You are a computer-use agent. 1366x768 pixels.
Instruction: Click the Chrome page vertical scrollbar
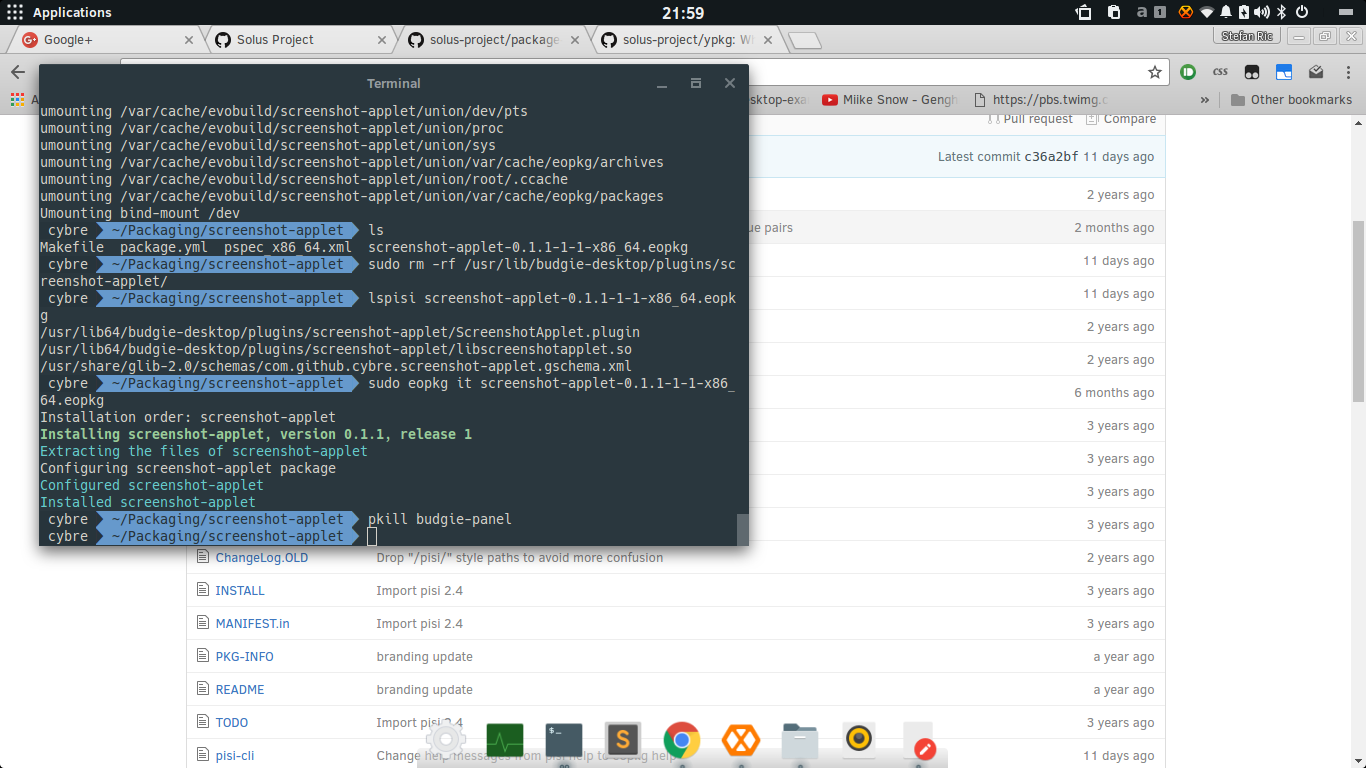pyautogui.click(x=1358, y=310)
